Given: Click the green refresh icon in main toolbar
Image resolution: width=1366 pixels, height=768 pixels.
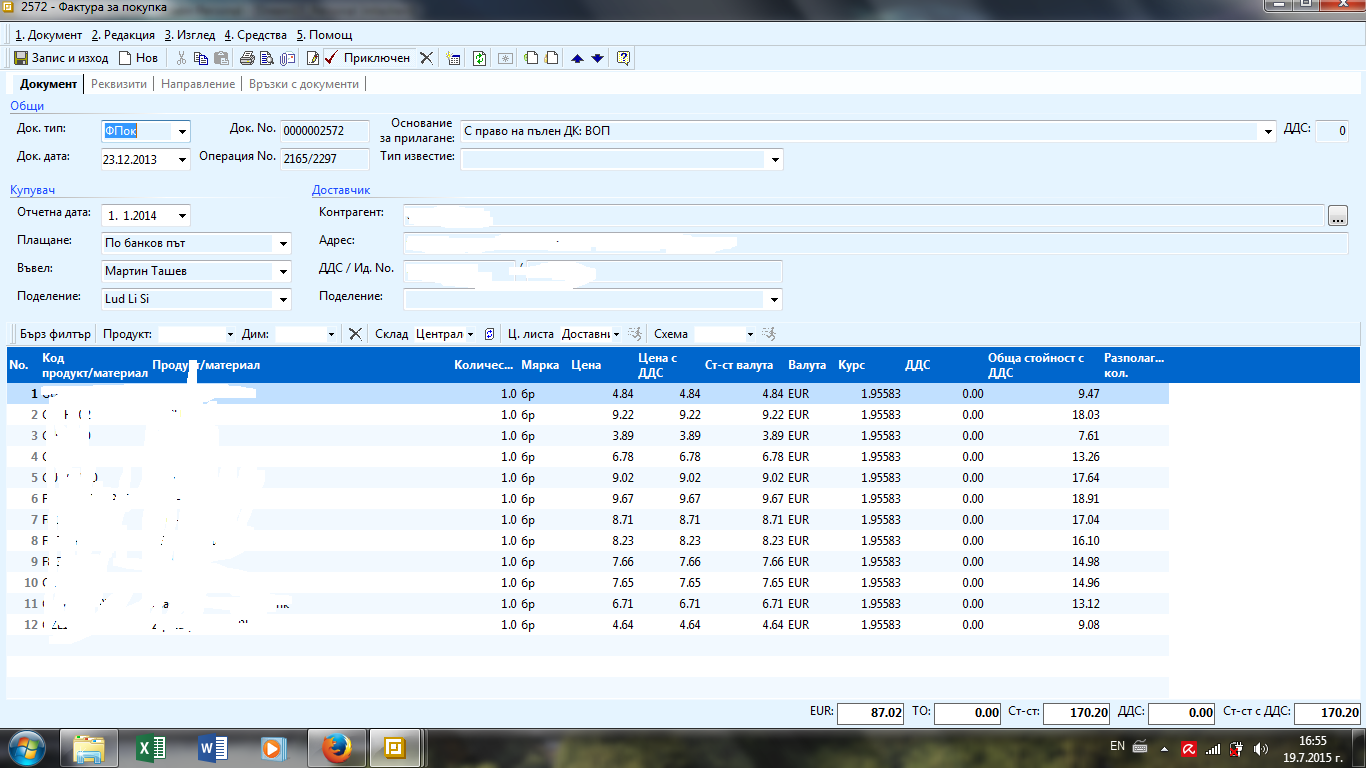Looking at the screenshot, I should pyautogui.click(x=480, y=58).
